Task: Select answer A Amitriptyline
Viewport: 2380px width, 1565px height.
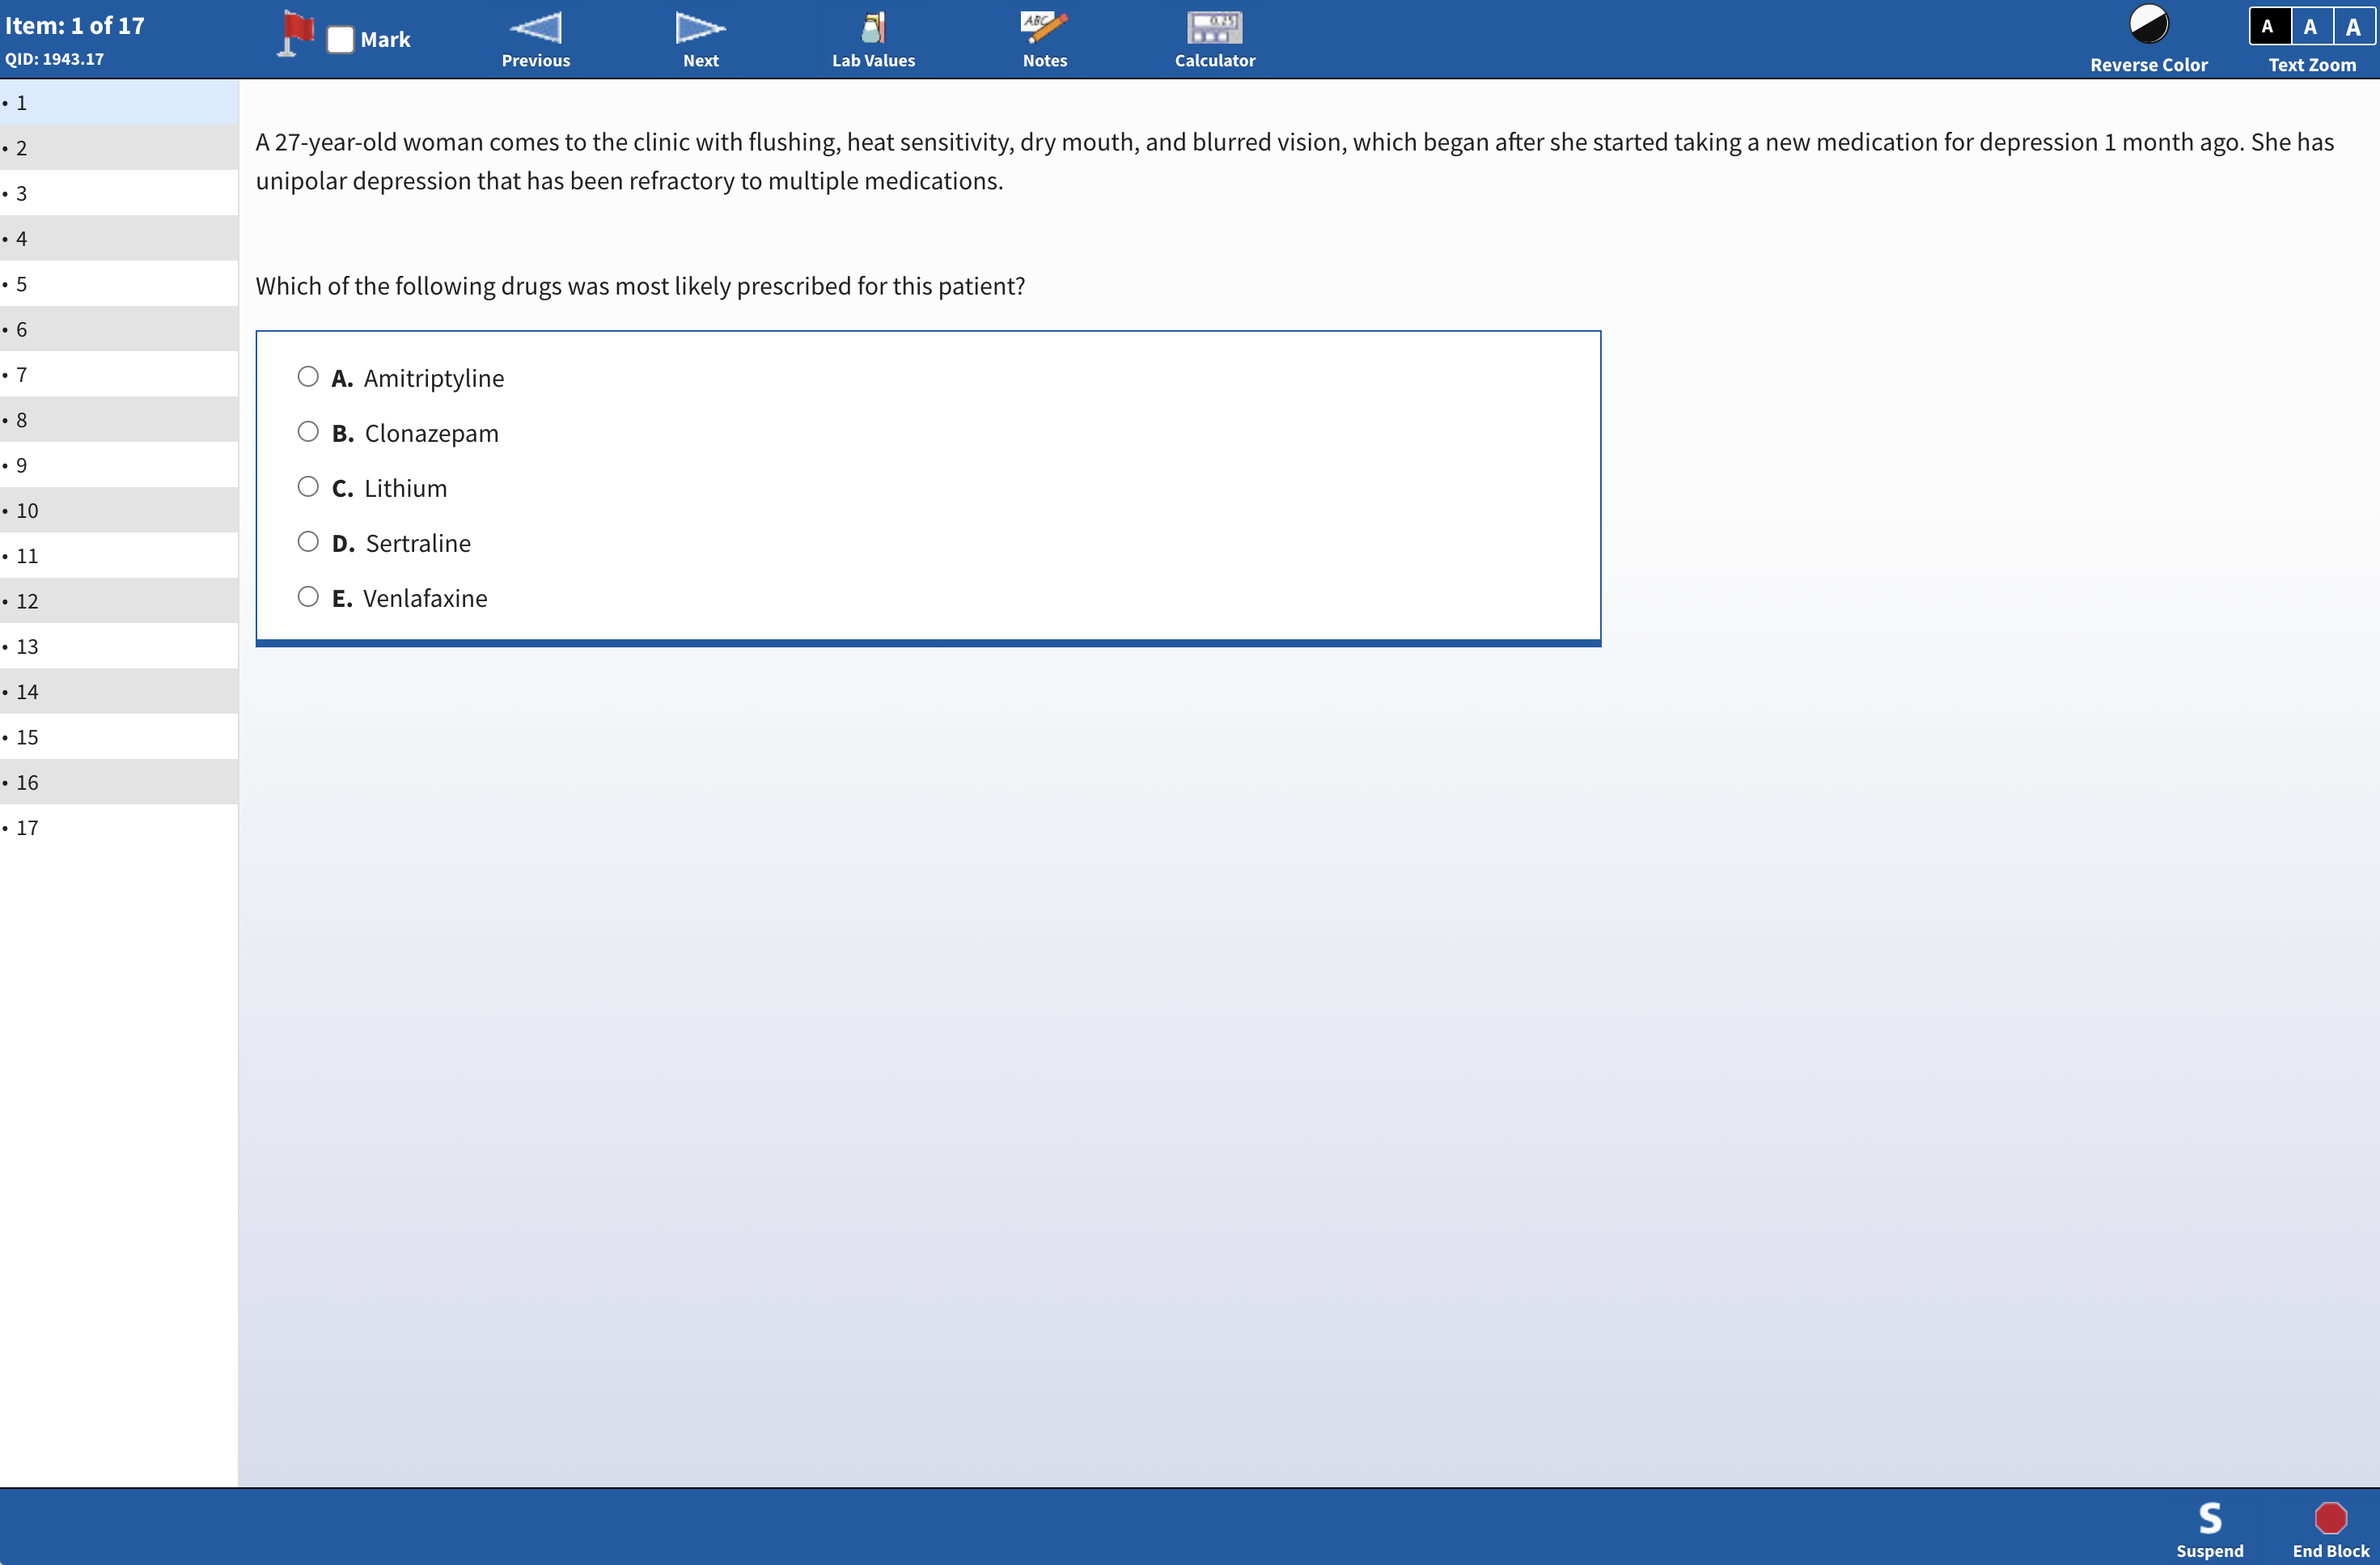Action: tap(308, 377)
